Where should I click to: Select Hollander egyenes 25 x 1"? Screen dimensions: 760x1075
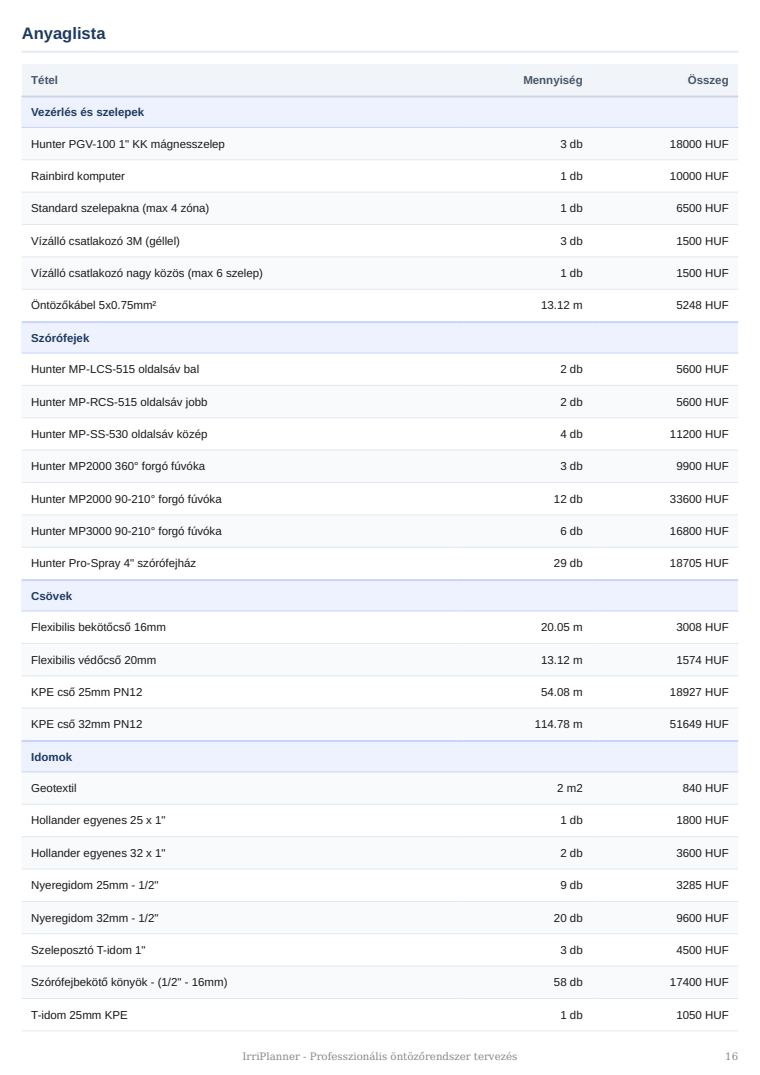click(x=98, y=820)
